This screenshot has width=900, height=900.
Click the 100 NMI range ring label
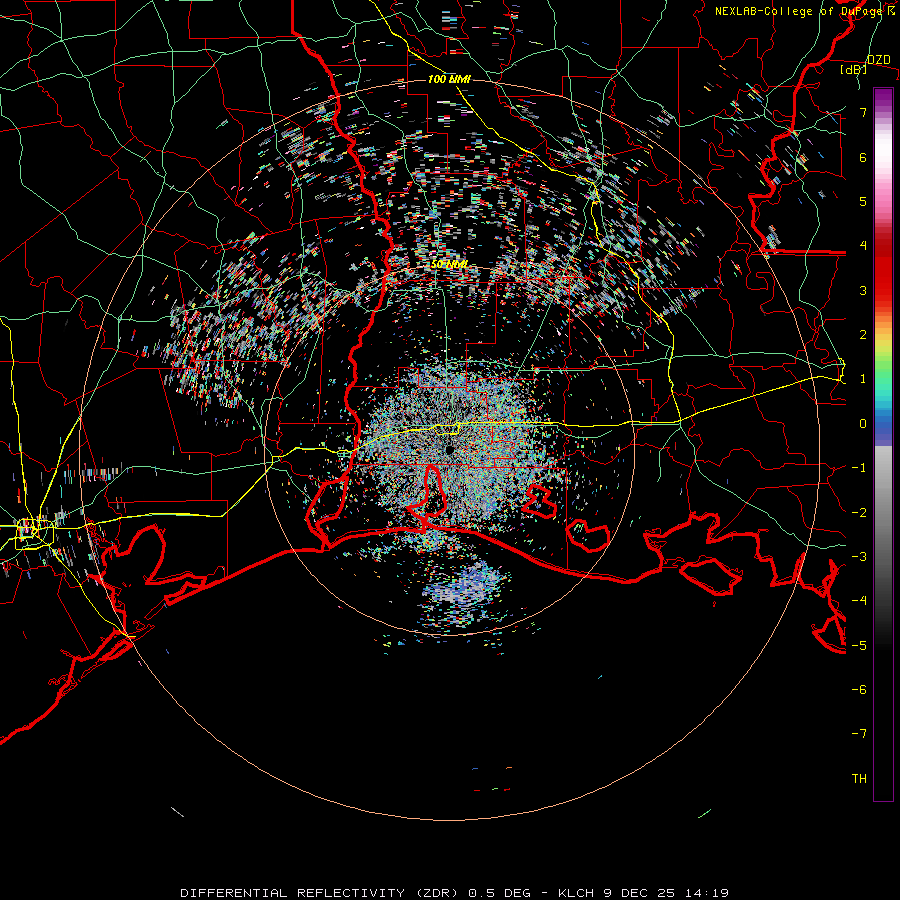pyautogui.click(x=449, y=79)
